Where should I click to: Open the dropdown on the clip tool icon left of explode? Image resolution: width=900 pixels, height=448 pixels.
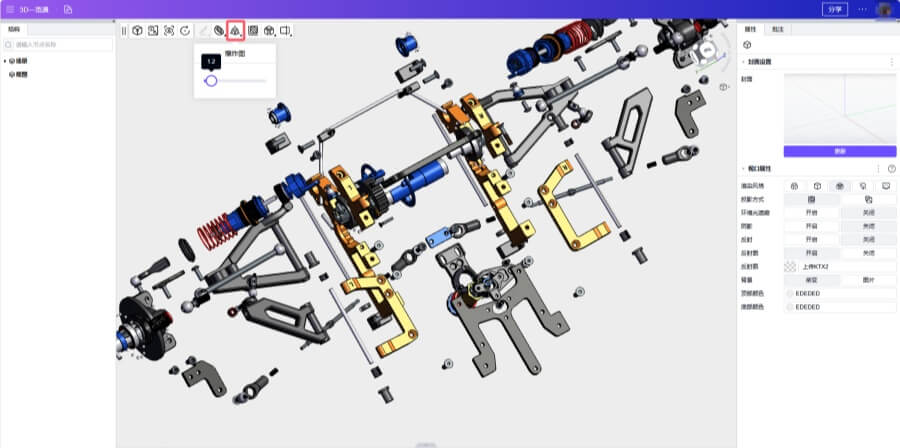[224, 36]
